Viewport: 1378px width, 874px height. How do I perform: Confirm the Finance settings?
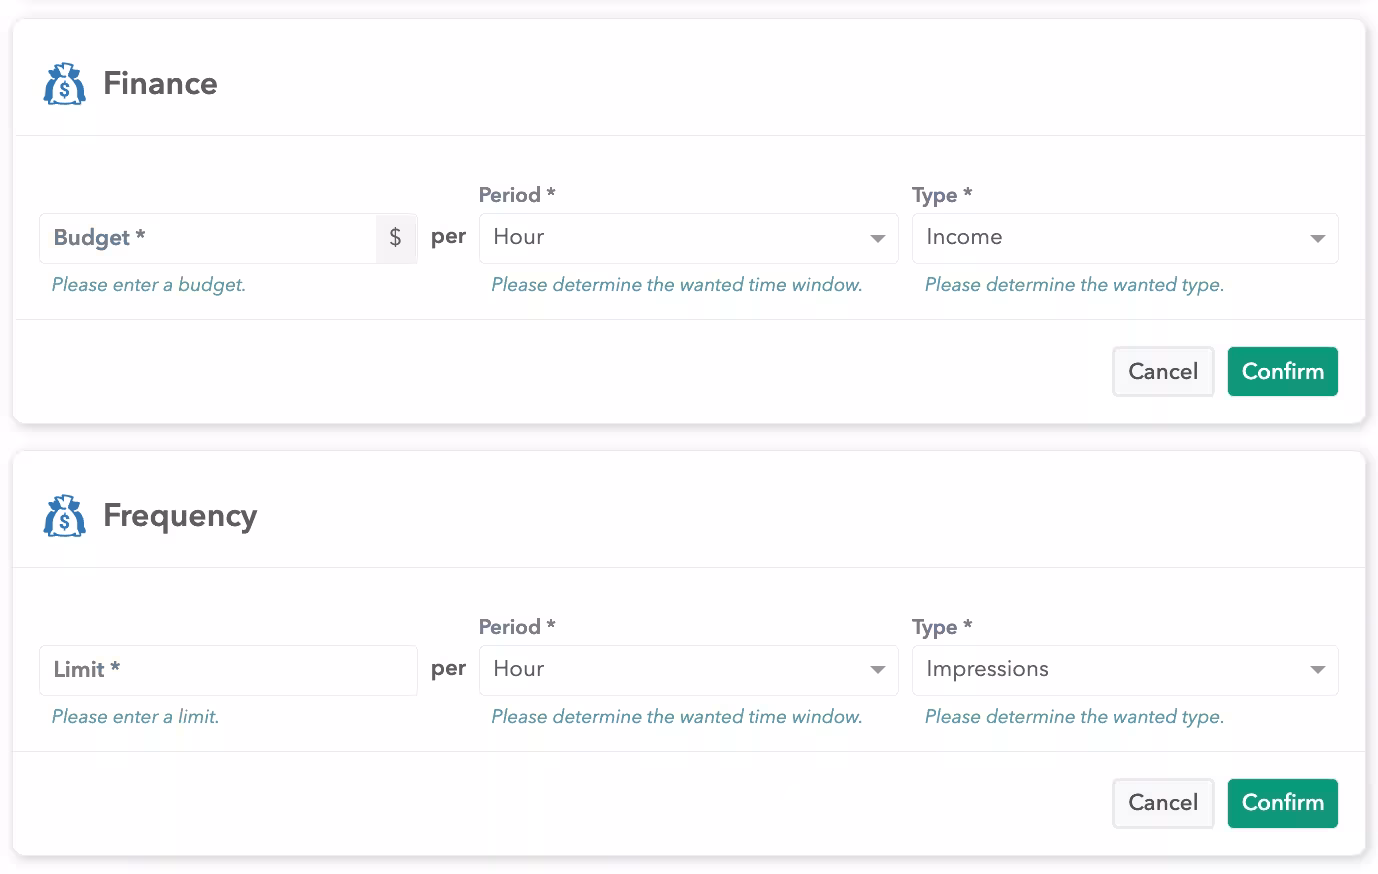coord(1282,372)
